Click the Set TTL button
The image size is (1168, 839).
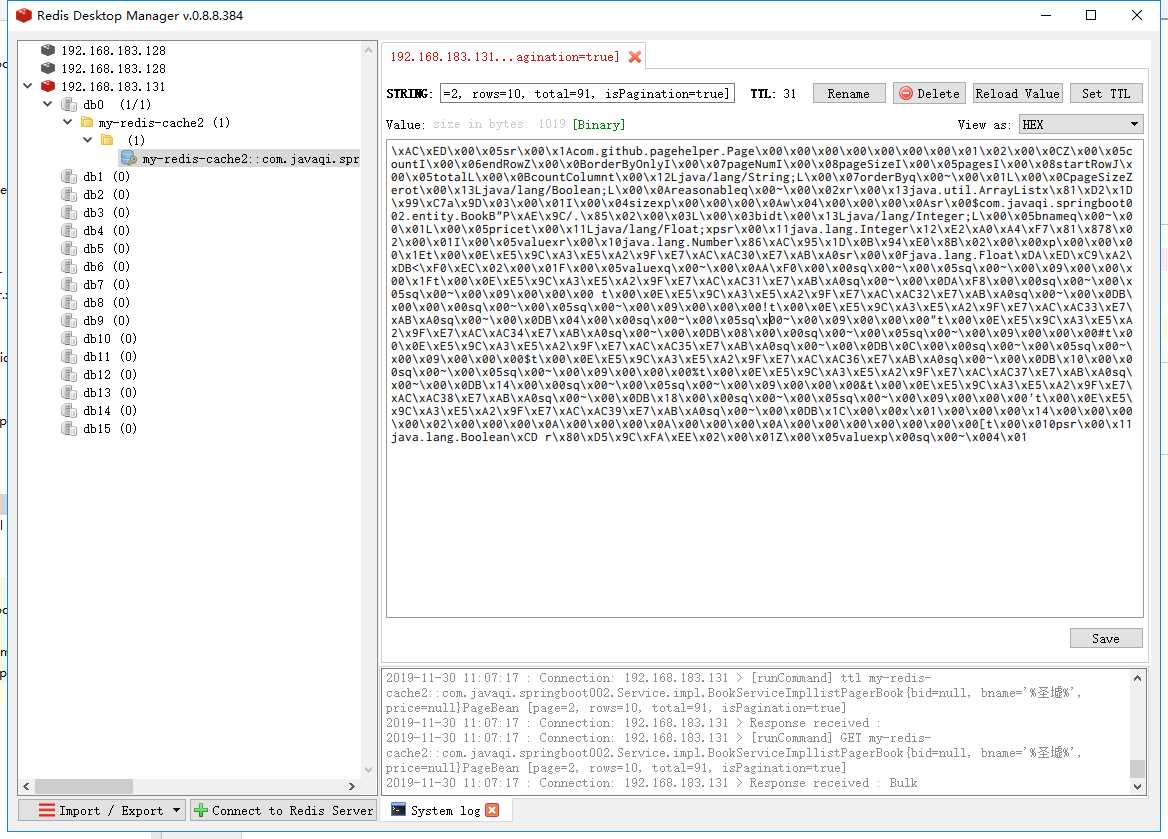click(1106, 93)
